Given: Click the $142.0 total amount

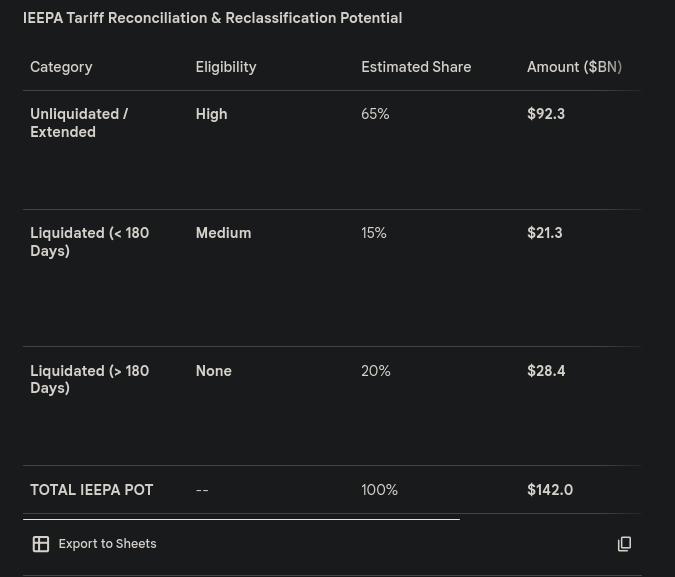Looking at the screenshot, I should [x=550, y=490].
